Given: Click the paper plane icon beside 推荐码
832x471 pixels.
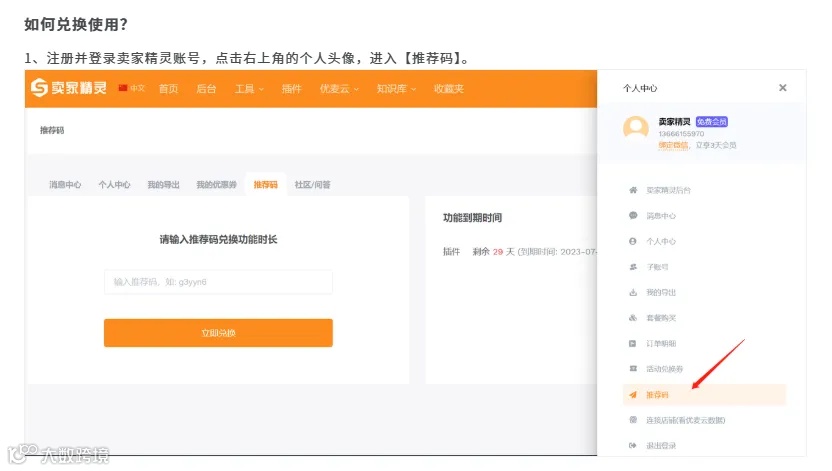Looking at the screenshot, I should tap(633, 395).
